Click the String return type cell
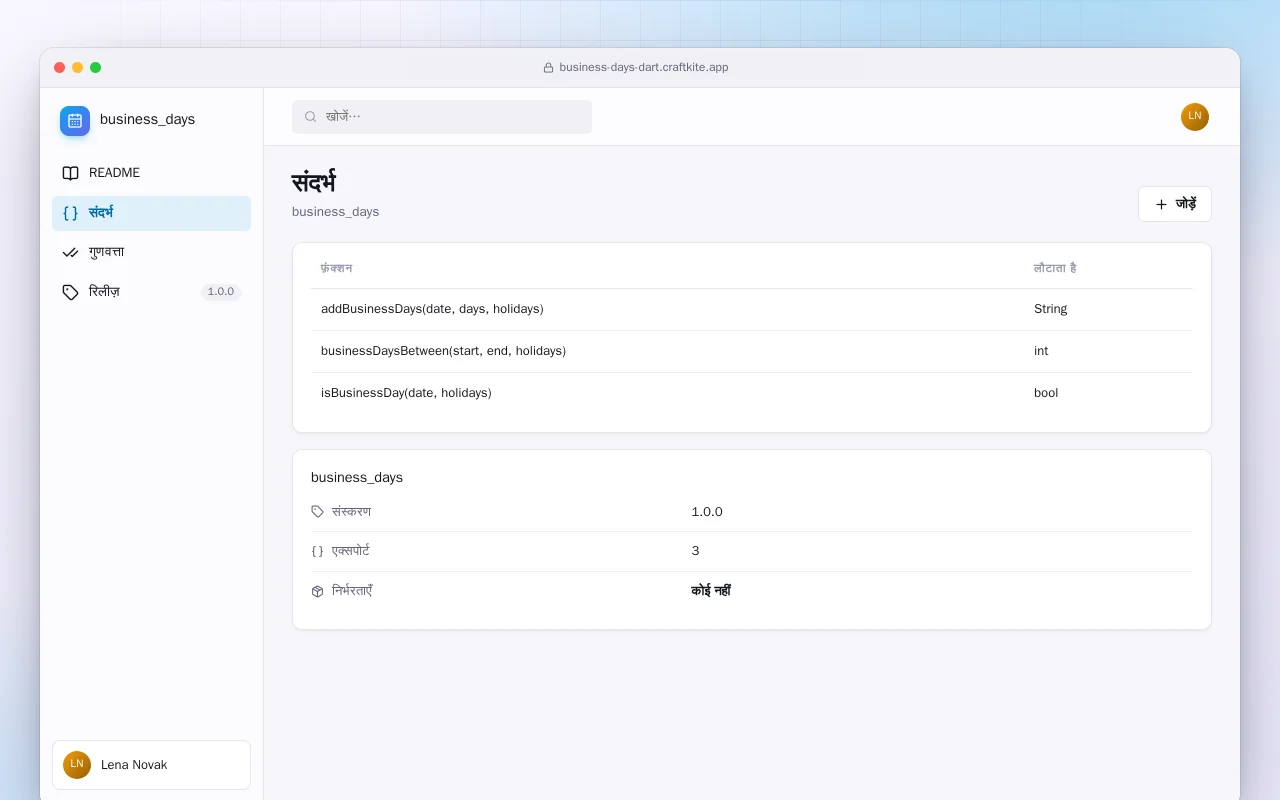This screenshot has height=800, width=1280. [x=1051, y=309]
